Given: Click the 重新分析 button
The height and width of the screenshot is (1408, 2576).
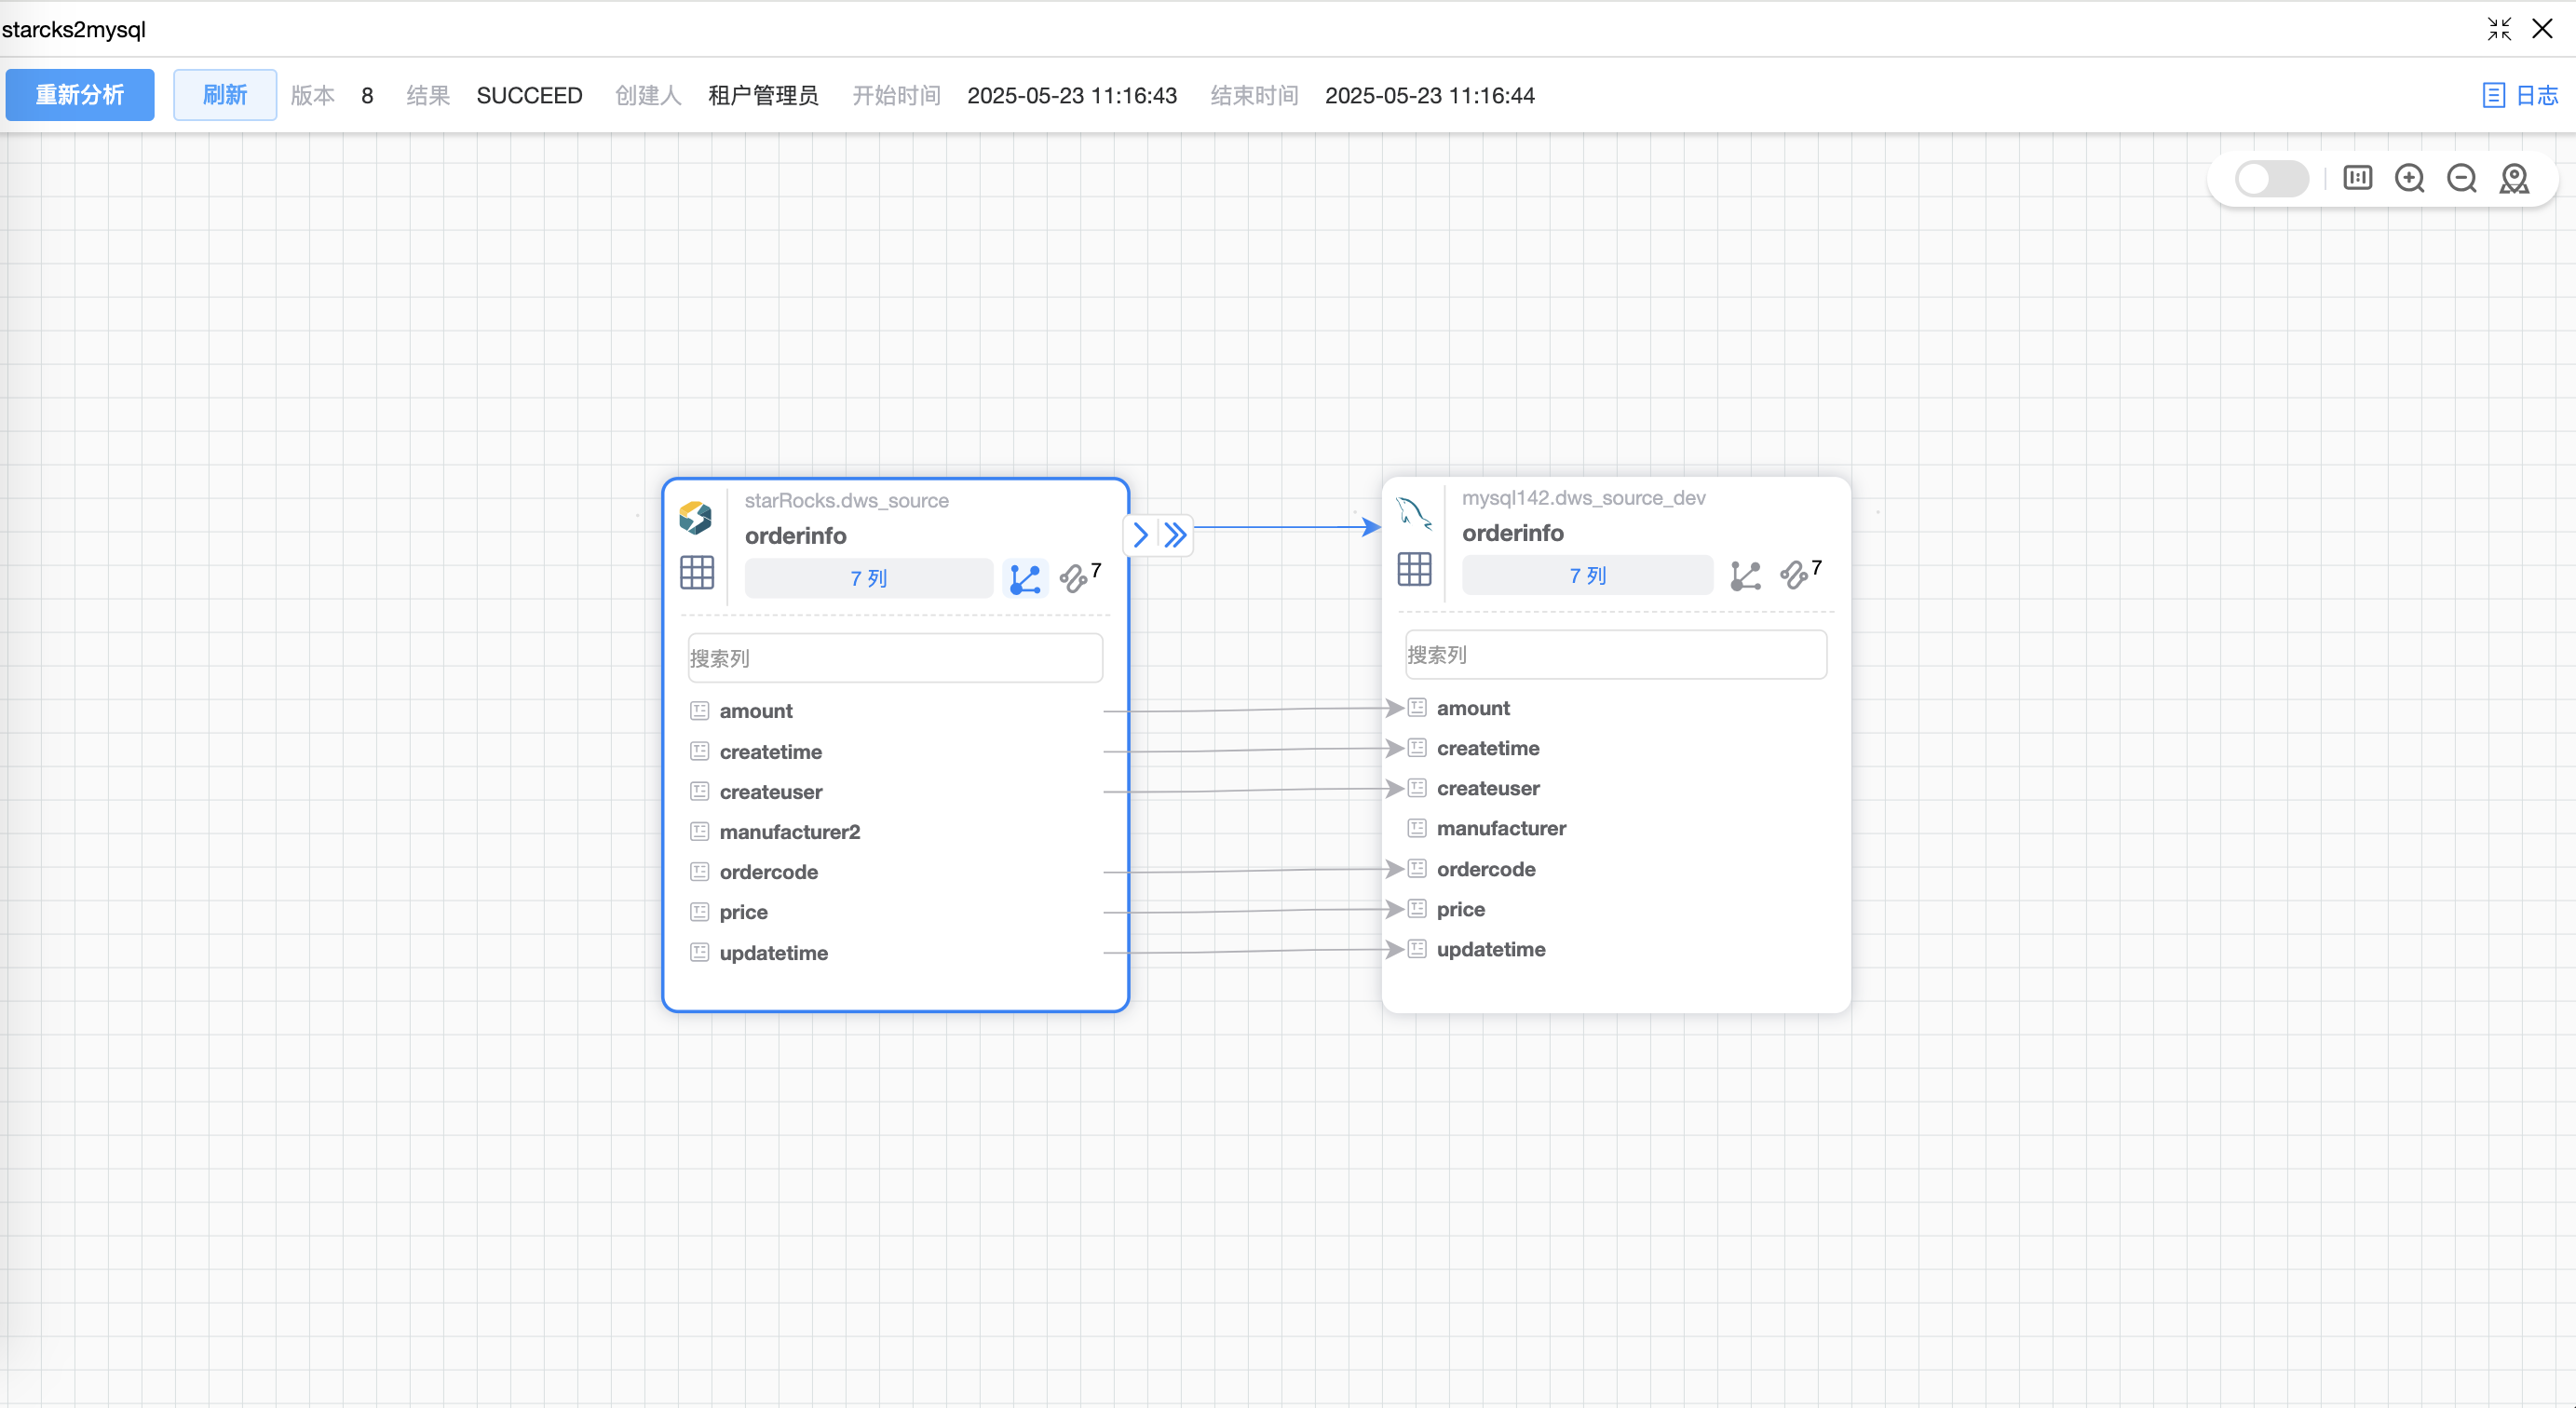Looking at the screenshot, I should tap(80, 95).
